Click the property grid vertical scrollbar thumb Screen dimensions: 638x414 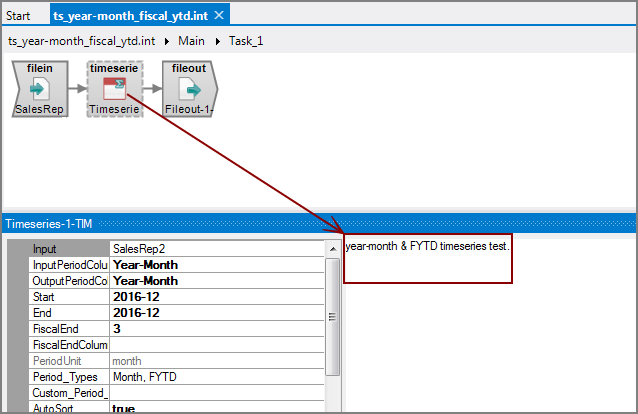(332, 317)
